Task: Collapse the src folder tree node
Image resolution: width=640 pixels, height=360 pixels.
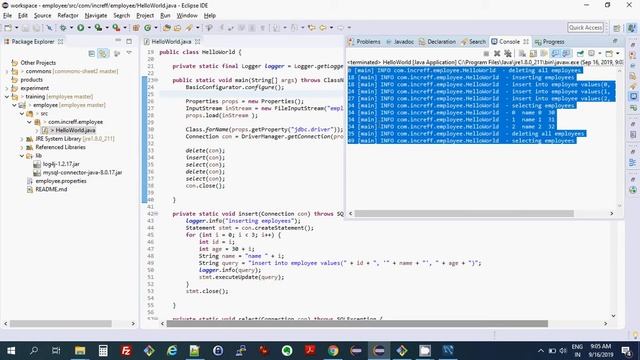Action: (x=22, y=113)
